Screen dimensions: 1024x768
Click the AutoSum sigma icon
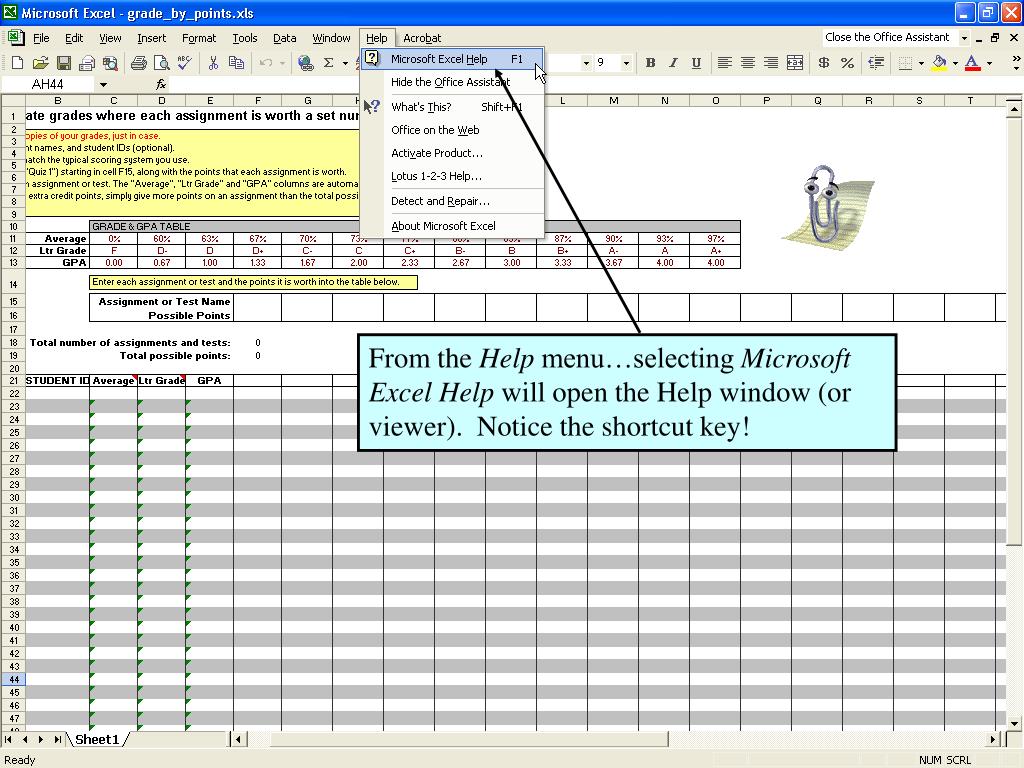[x=328, y=63]
